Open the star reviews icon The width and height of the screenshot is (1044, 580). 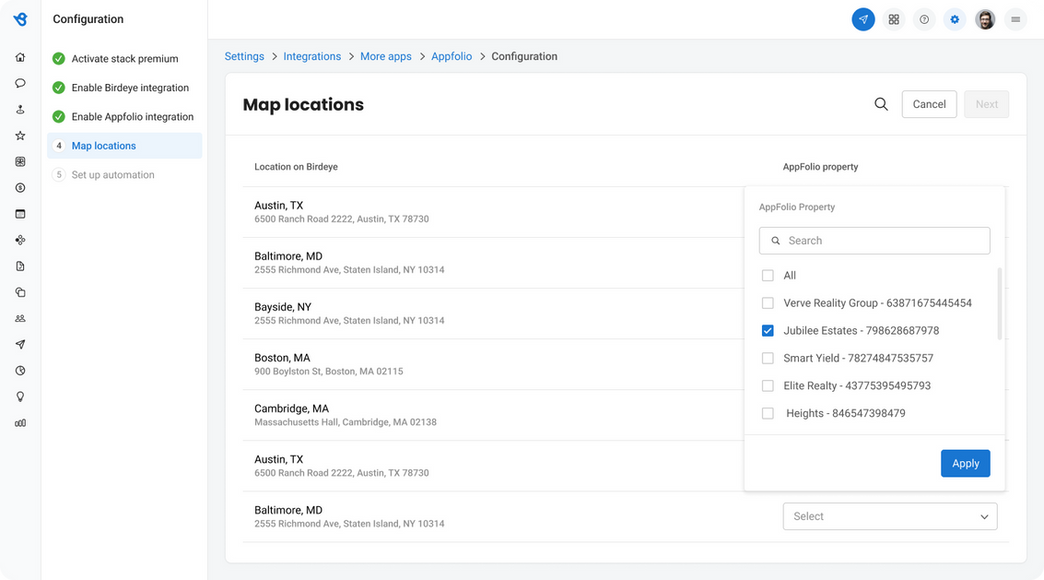[20, 136]
